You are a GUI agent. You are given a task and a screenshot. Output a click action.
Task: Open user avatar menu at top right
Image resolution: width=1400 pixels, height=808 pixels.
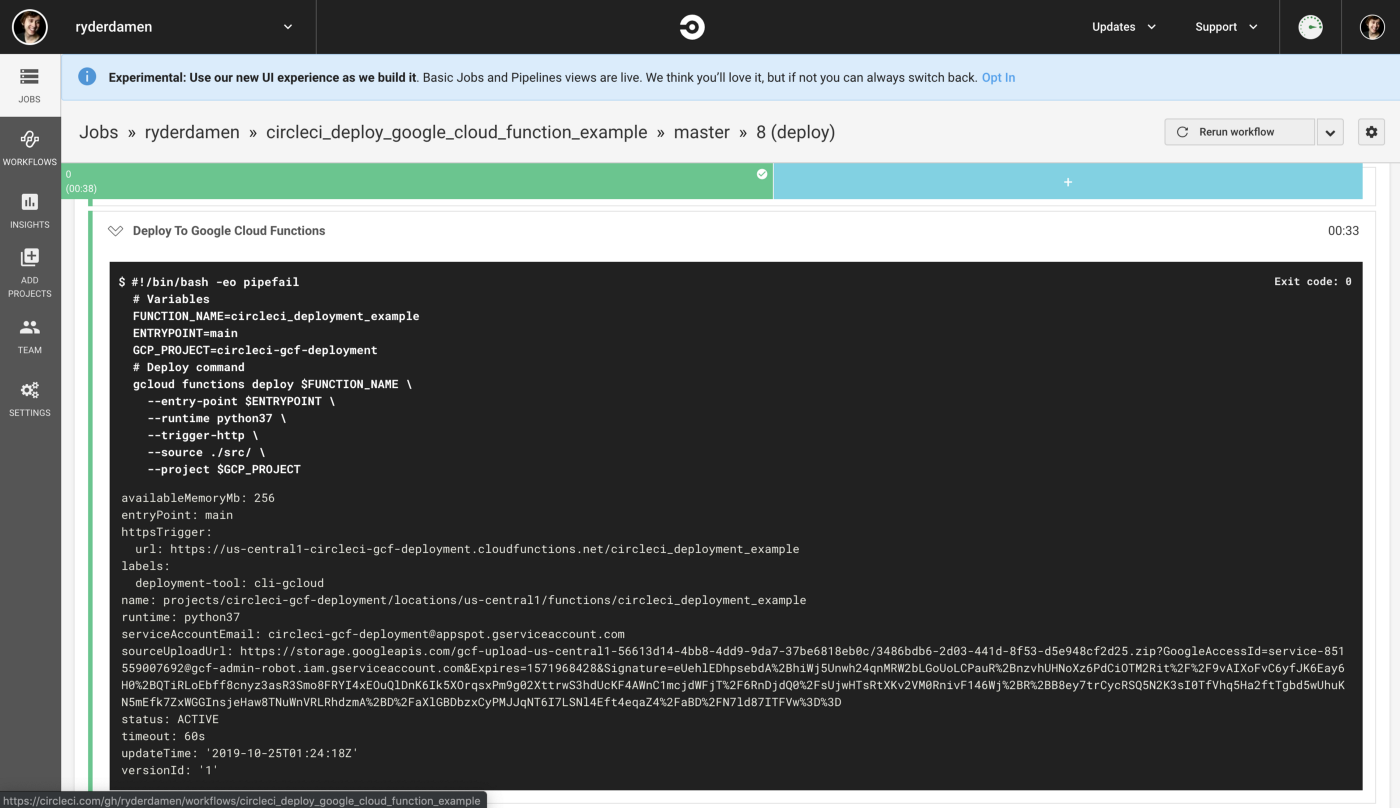[x=1372, y=27]
